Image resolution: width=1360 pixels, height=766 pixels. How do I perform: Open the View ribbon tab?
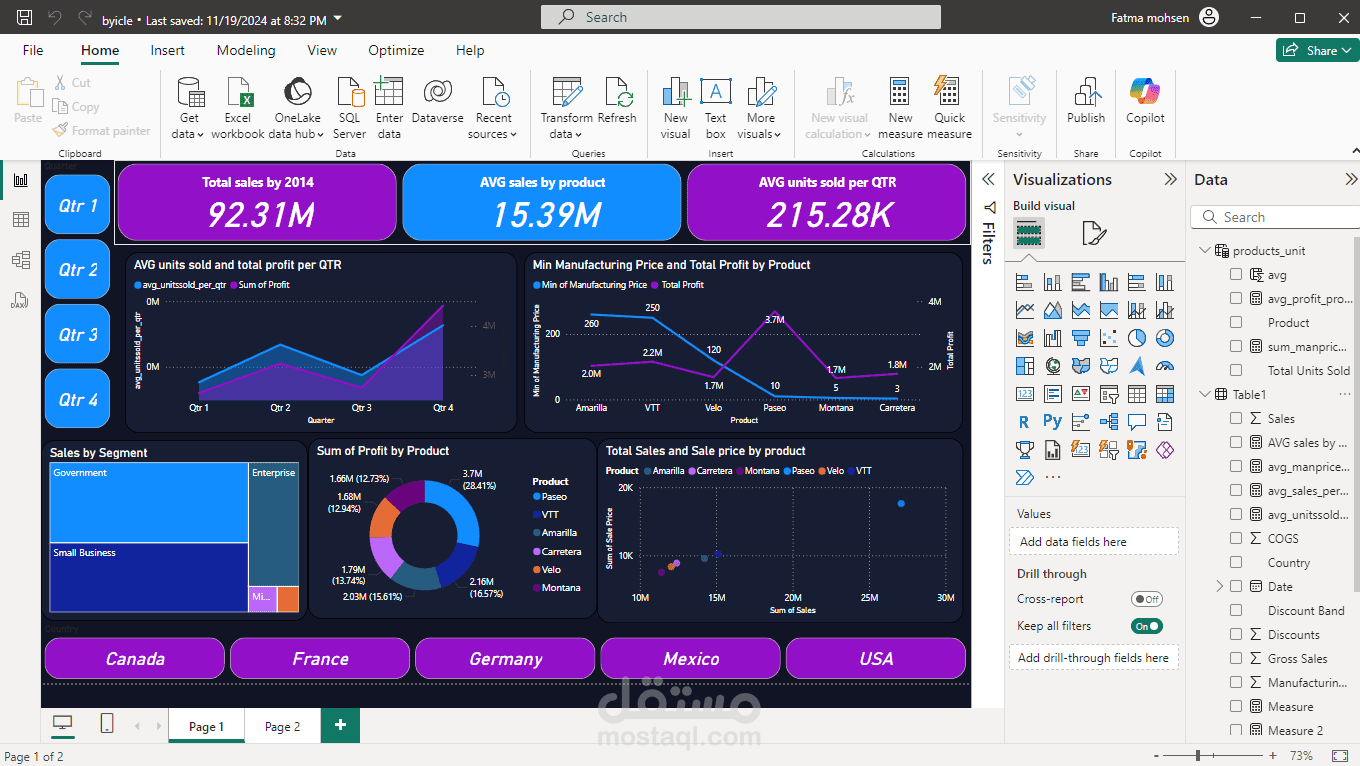322,50
